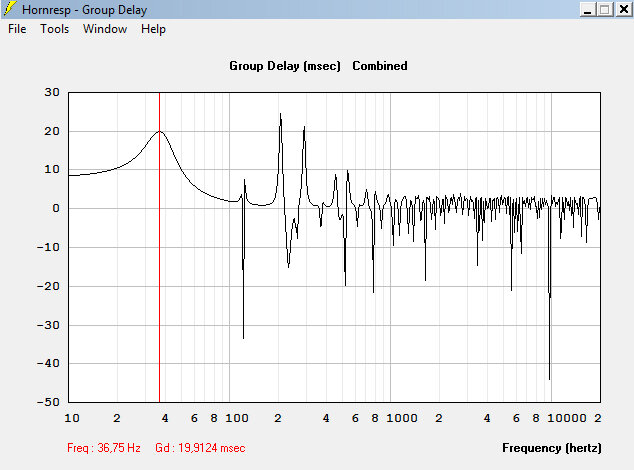The image size is (634, 470).
Task: Click the Gd : 19,9124 msec readout
Action: point(200,448)
